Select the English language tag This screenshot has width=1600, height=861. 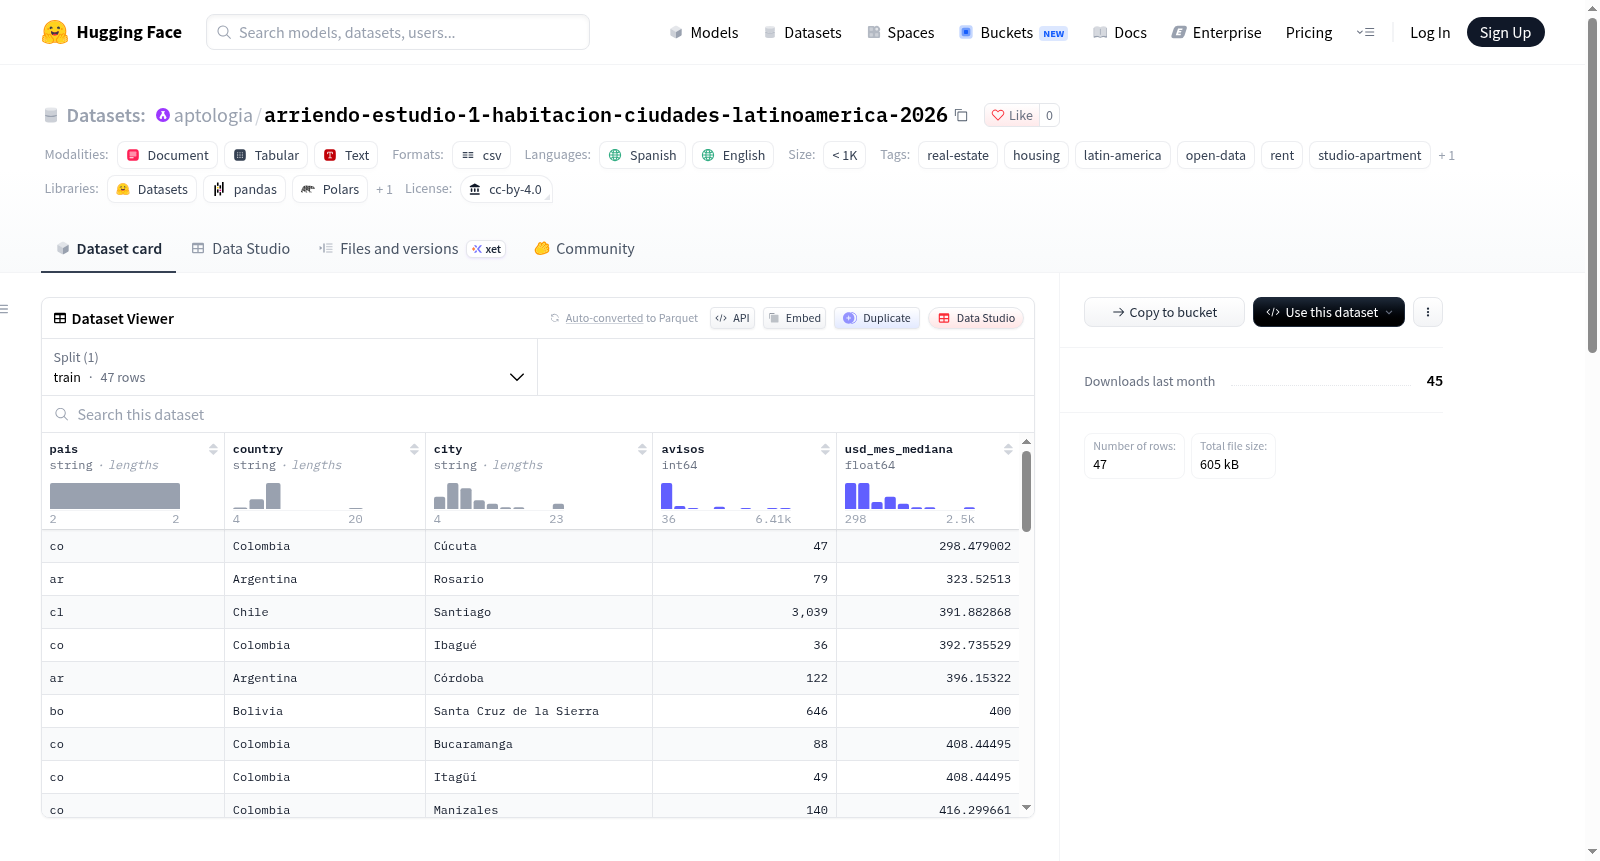coord(733,155)
